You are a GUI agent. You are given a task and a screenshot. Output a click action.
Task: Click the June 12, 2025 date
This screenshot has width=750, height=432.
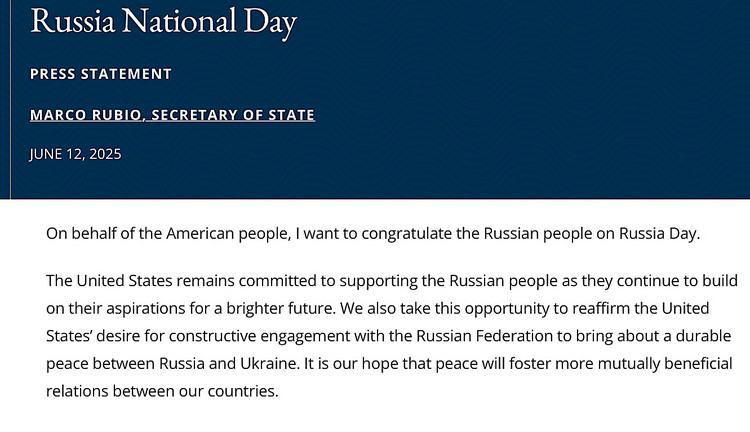(x=75, y=154)
